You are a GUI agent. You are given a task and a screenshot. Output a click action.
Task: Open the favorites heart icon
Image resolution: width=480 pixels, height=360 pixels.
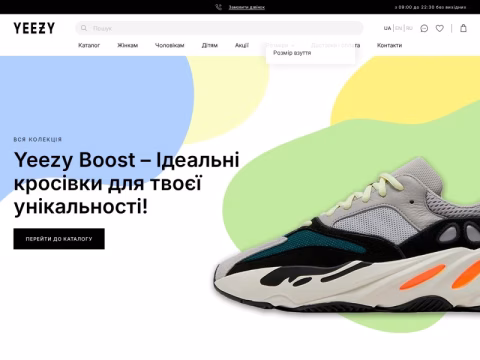pyautogui.click(x=440, y=28)
